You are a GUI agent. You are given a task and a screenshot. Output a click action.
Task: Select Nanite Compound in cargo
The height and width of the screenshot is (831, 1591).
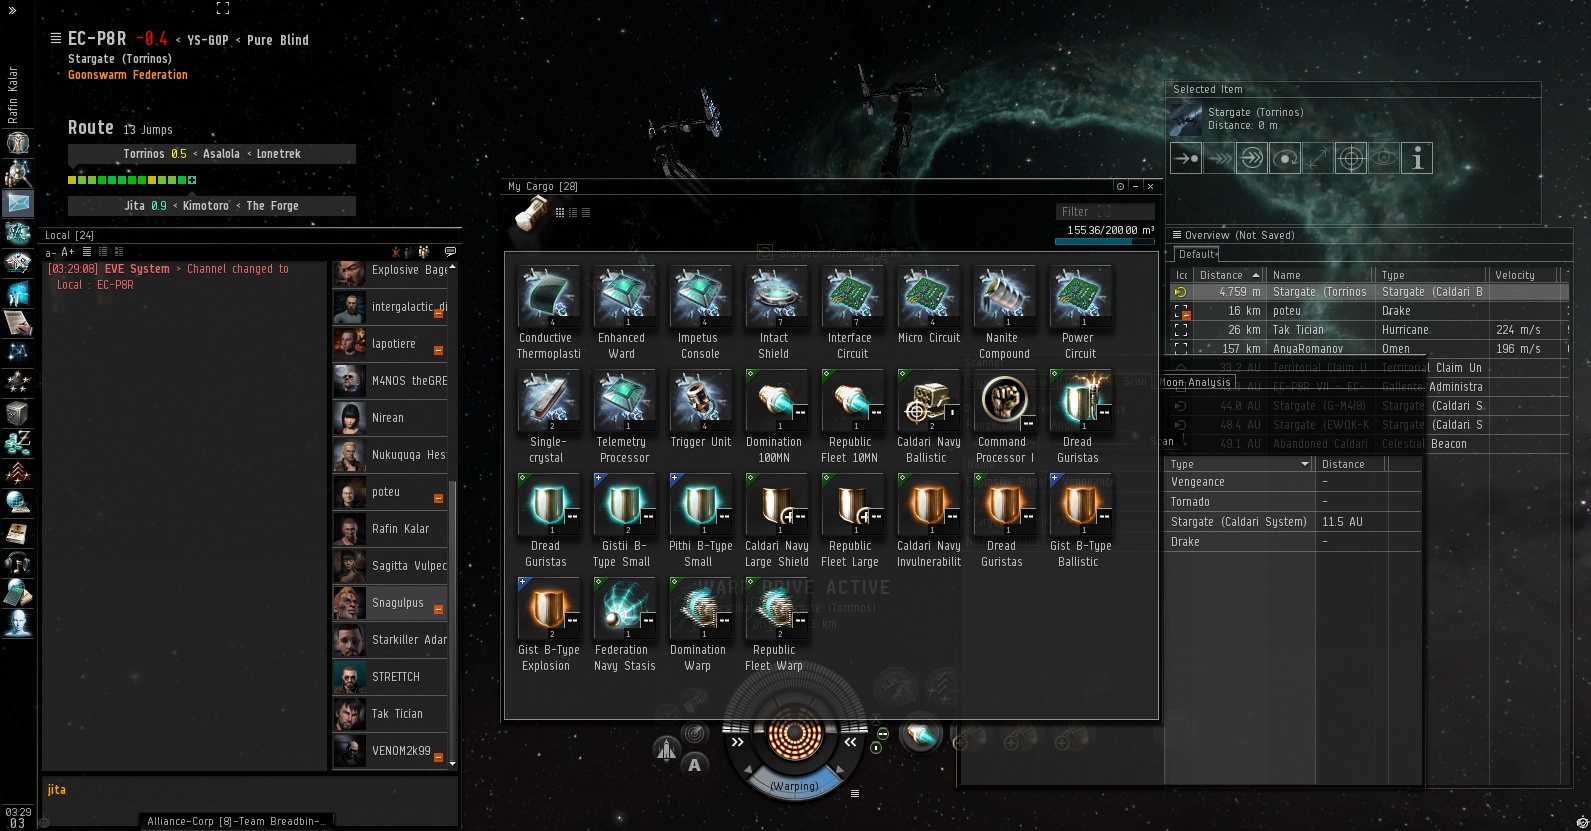pos(1004,313)
